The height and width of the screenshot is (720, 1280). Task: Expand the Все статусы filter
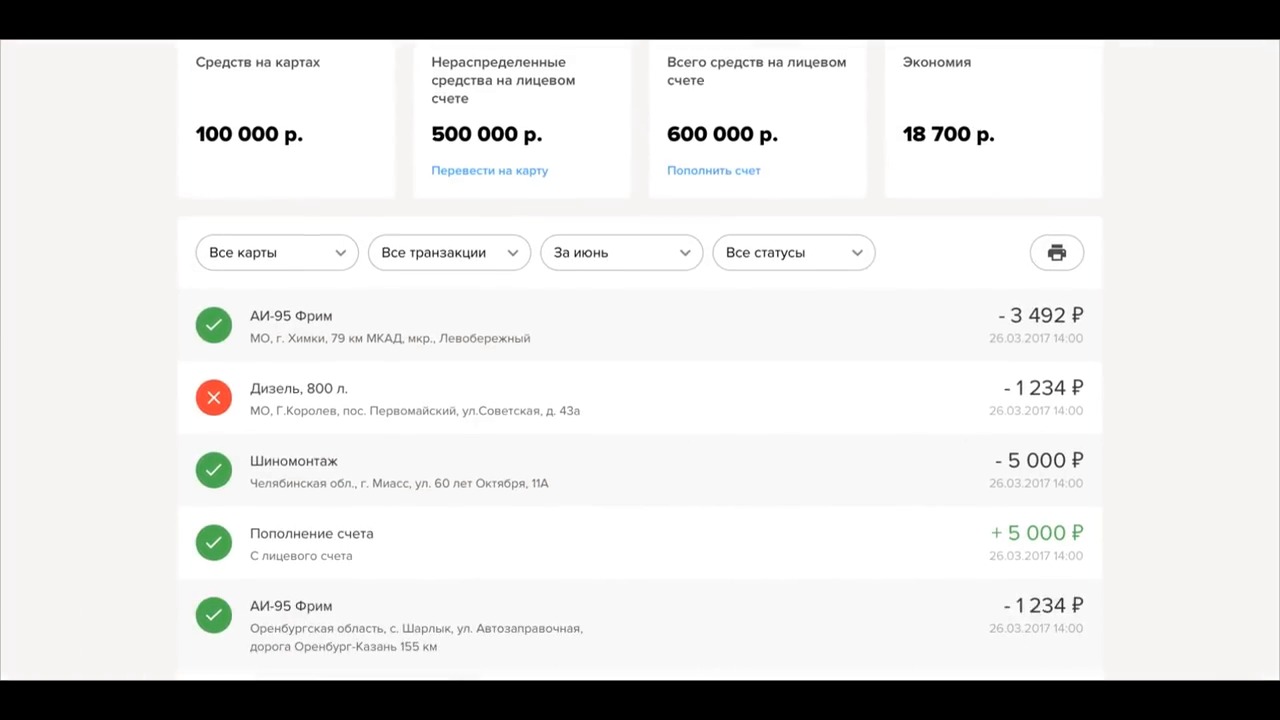[x=793, y=253]
